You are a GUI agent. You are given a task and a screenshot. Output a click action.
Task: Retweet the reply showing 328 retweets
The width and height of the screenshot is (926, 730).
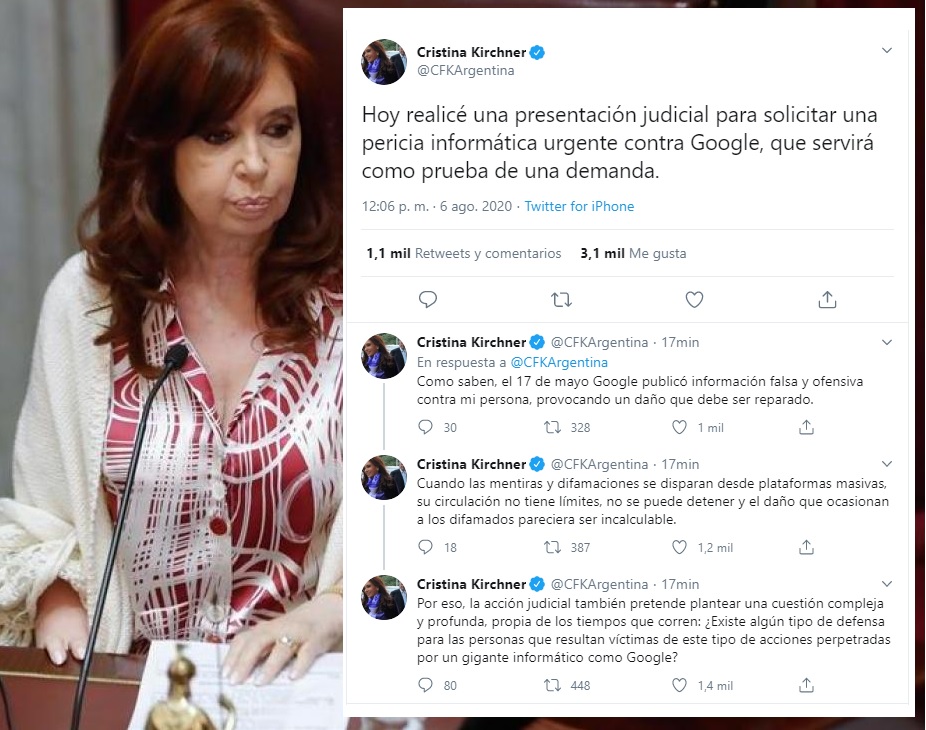(552, 427)
